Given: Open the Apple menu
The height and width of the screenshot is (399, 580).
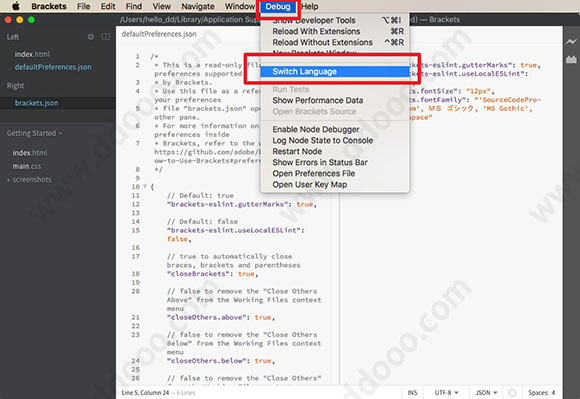Looking at the screenshot, I should click(15, 6).
